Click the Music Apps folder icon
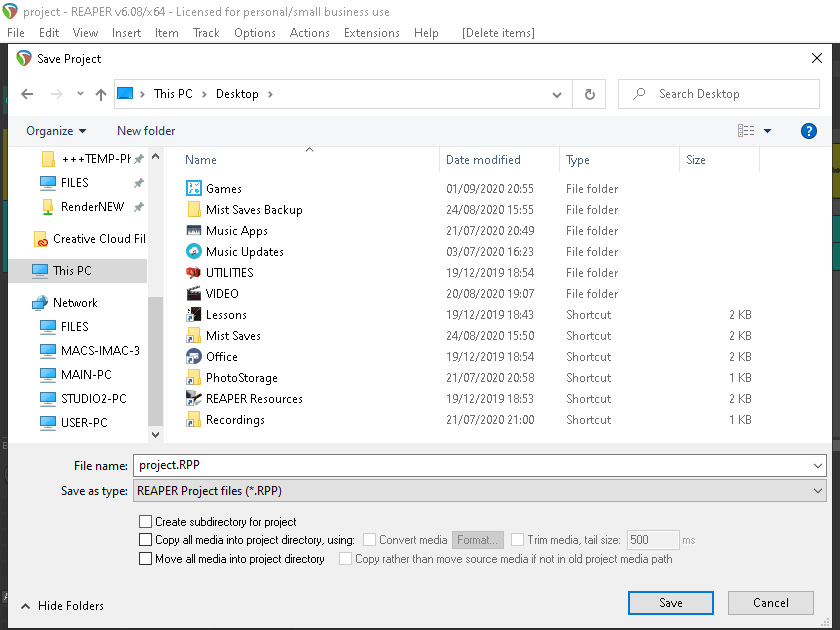This screenshot has height=630, width=840. [x=193, y=230]
